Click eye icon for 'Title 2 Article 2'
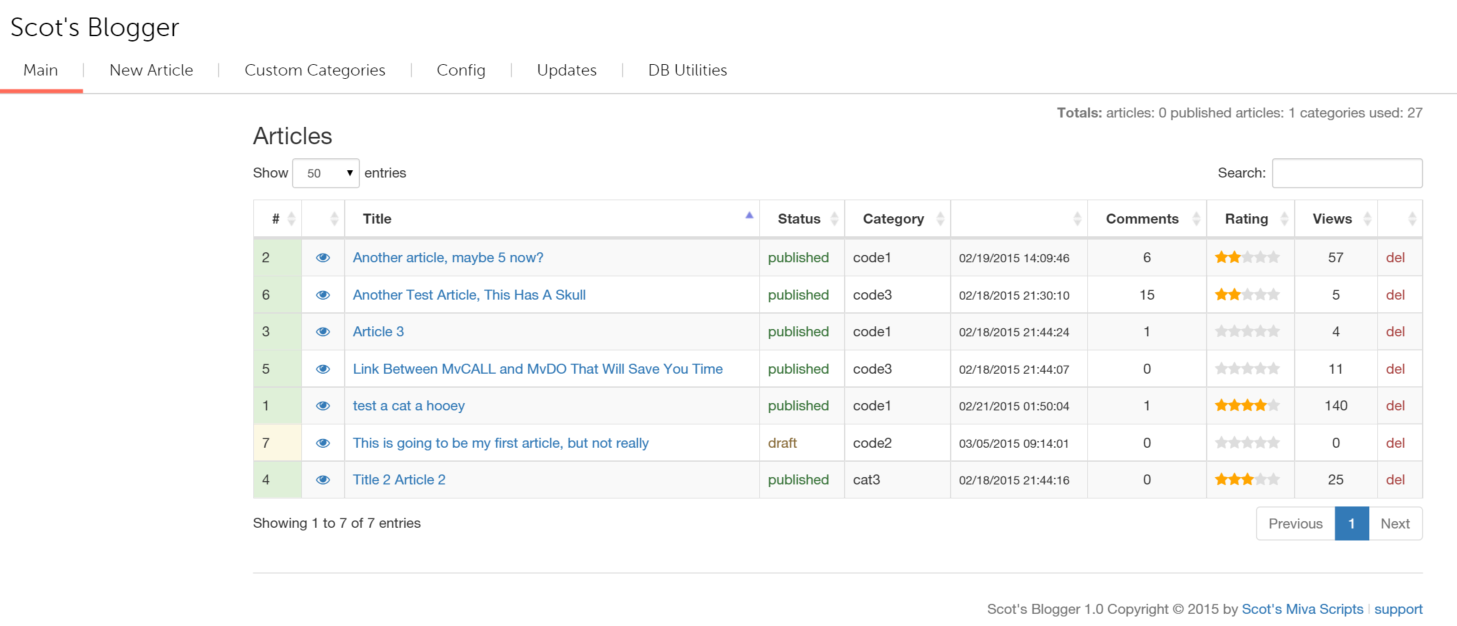 point(323,480)
